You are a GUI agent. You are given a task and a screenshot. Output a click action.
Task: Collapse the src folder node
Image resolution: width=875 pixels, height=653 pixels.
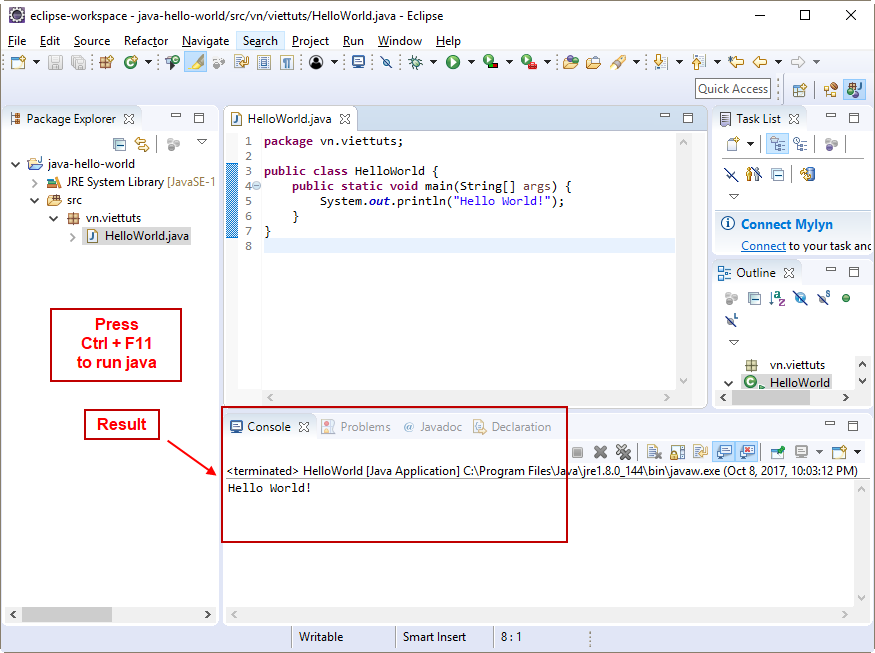(35, 200)
